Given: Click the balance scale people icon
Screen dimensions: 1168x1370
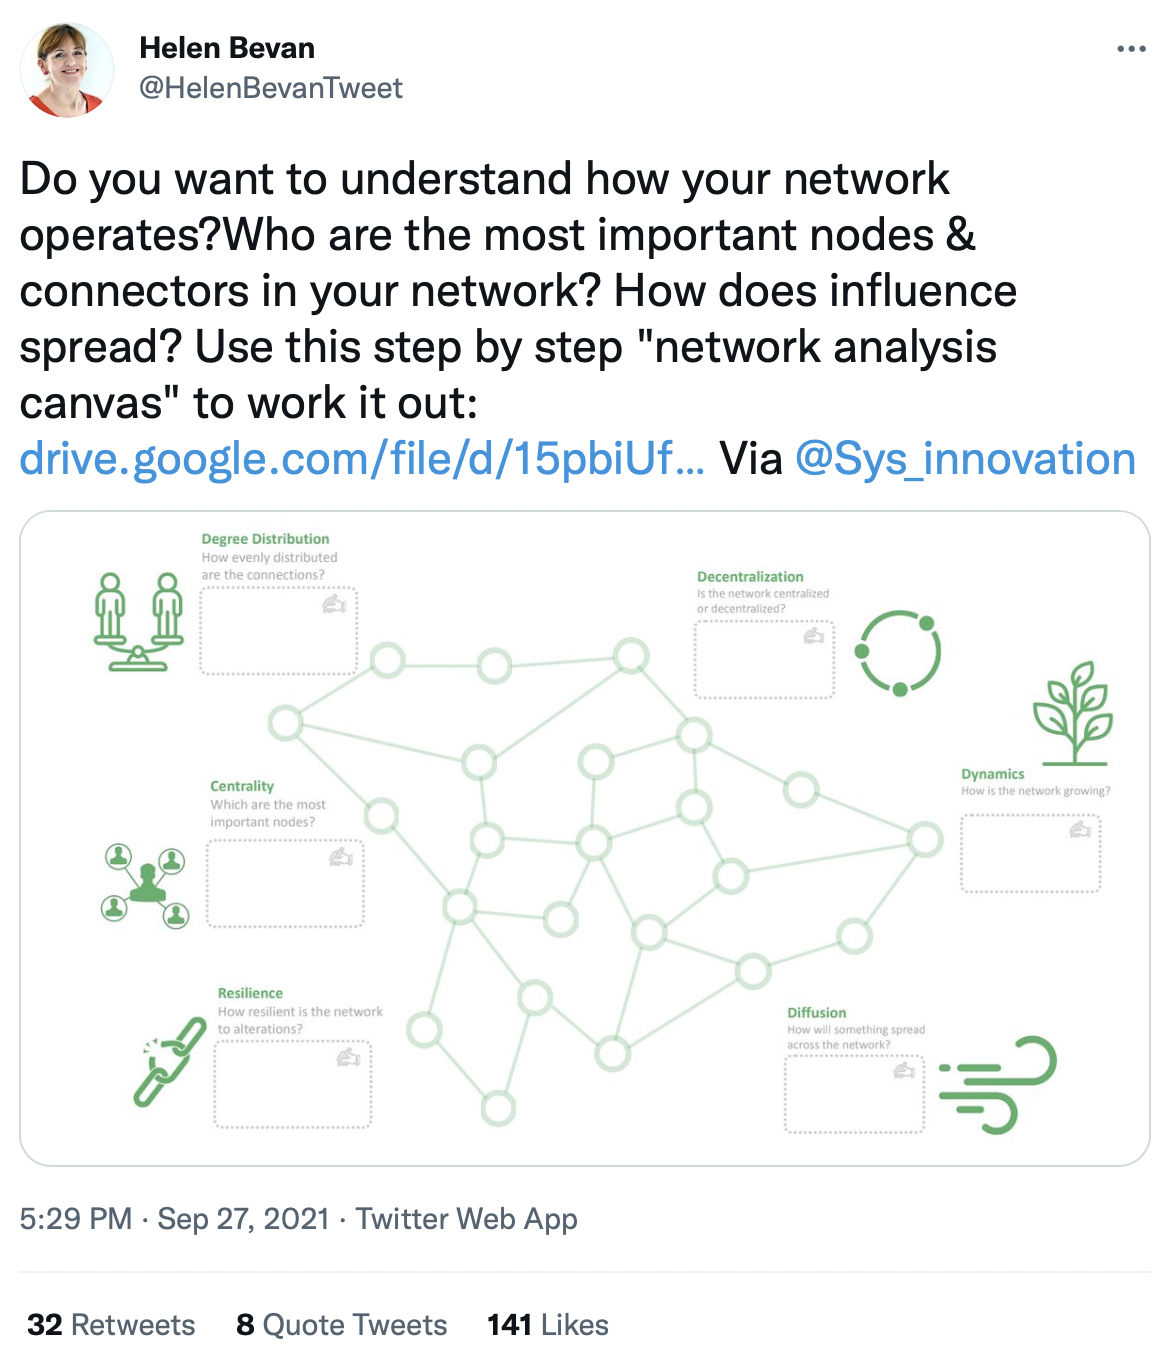Looking at the screenshot, I should pos(139,621).
